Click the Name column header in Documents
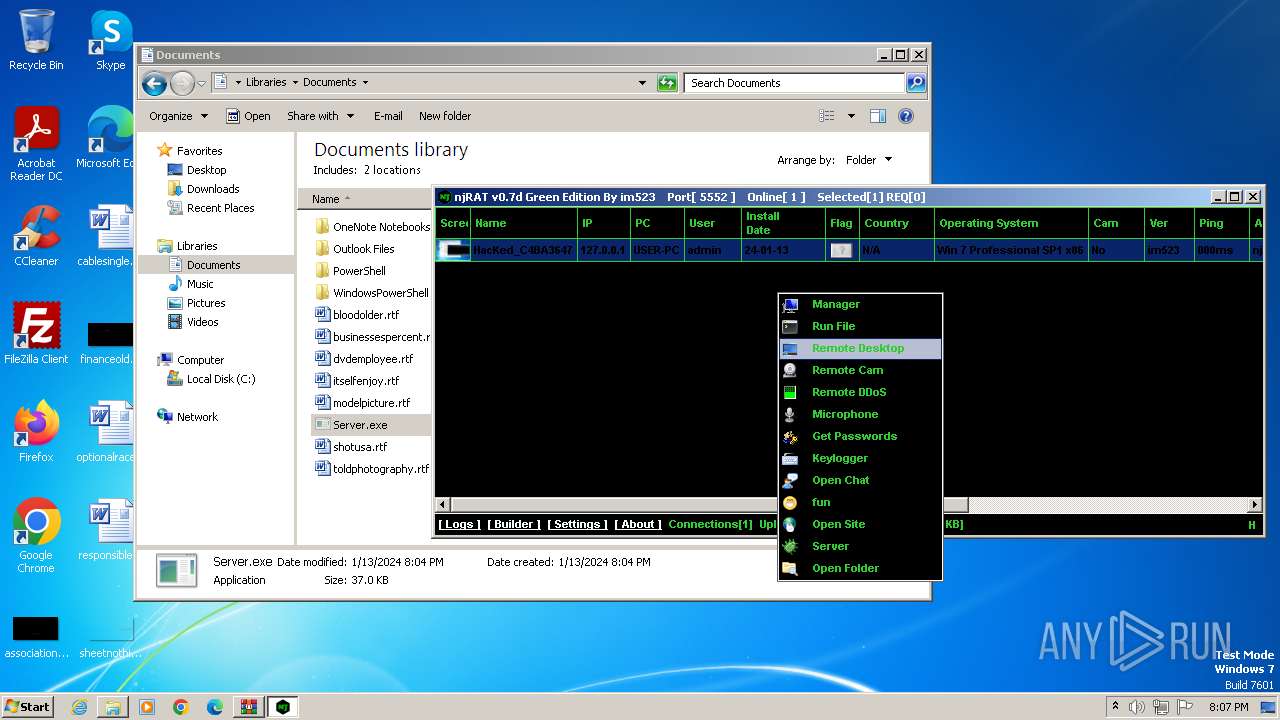The width and height of the screenshot is (1280, 720). tap(325, 199)
